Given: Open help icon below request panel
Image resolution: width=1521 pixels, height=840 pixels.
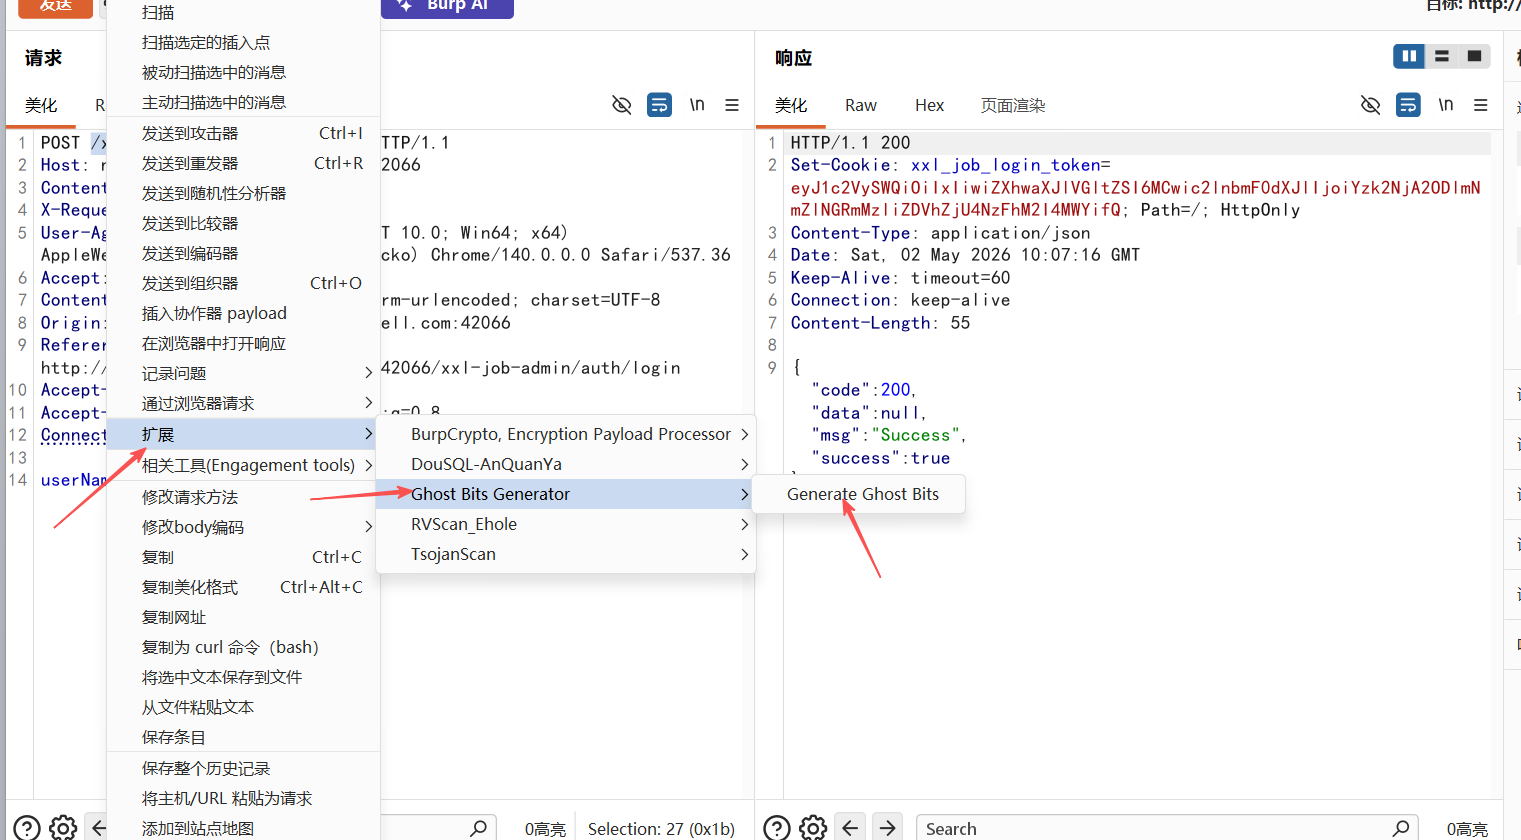Looking at the screenshot, I should 27,828.
